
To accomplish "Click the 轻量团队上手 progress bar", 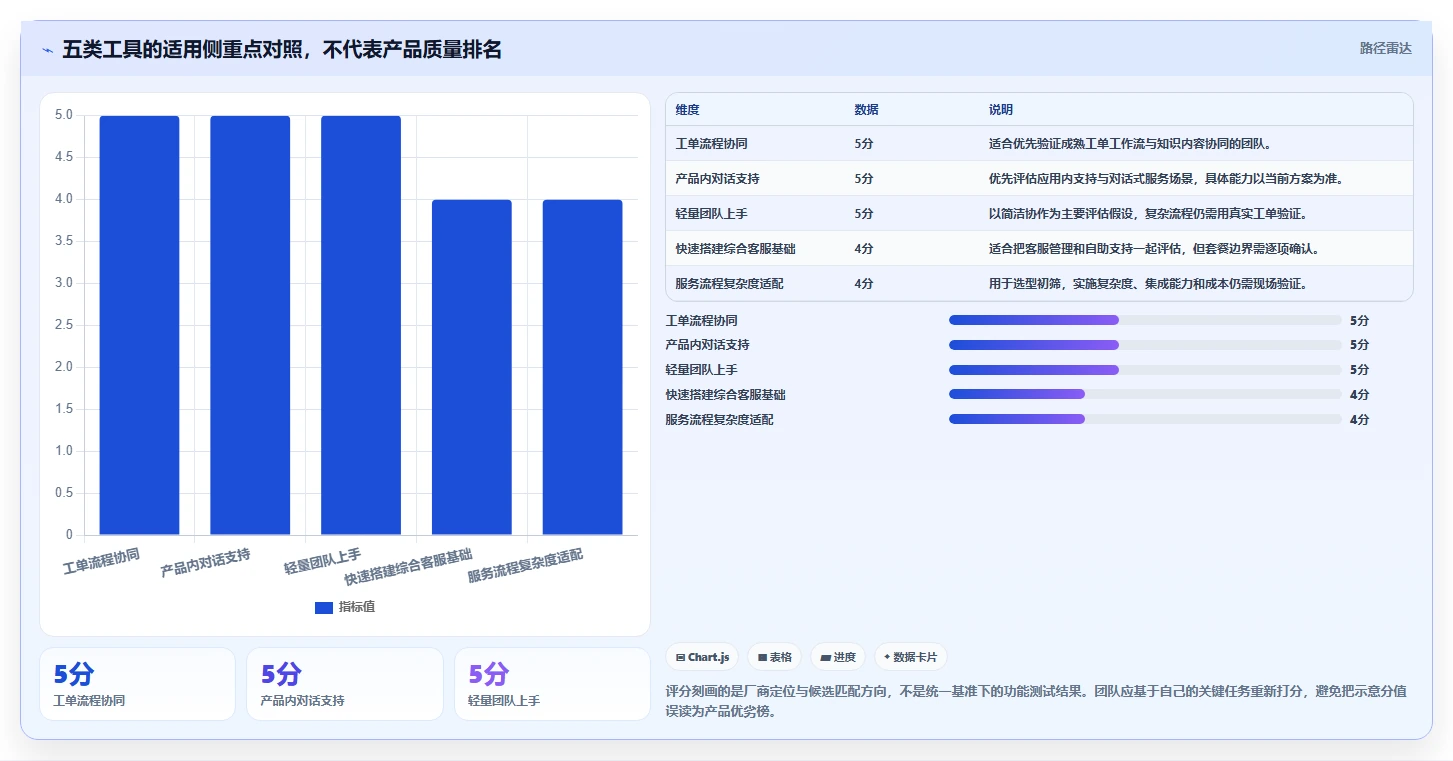I will click(1145, 370).
